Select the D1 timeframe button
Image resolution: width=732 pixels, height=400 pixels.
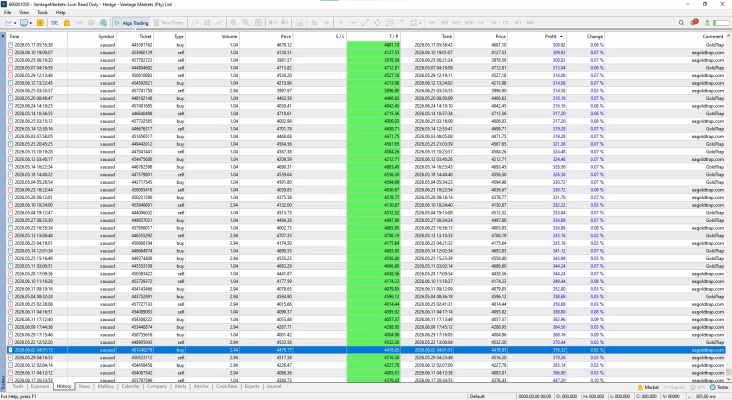click(x=506, y=22)
